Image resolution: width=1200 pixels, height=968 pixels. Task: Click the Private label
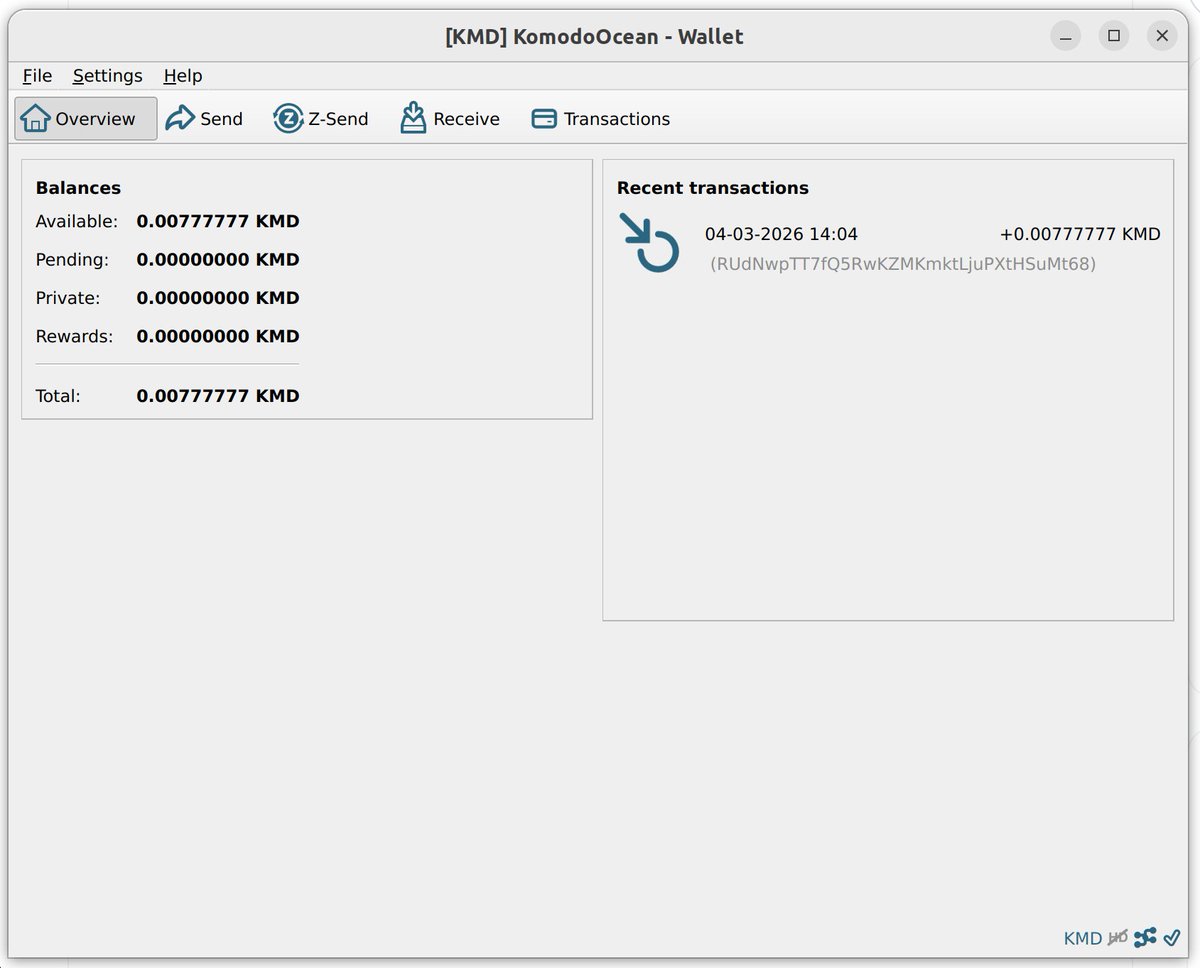(68, 298)
